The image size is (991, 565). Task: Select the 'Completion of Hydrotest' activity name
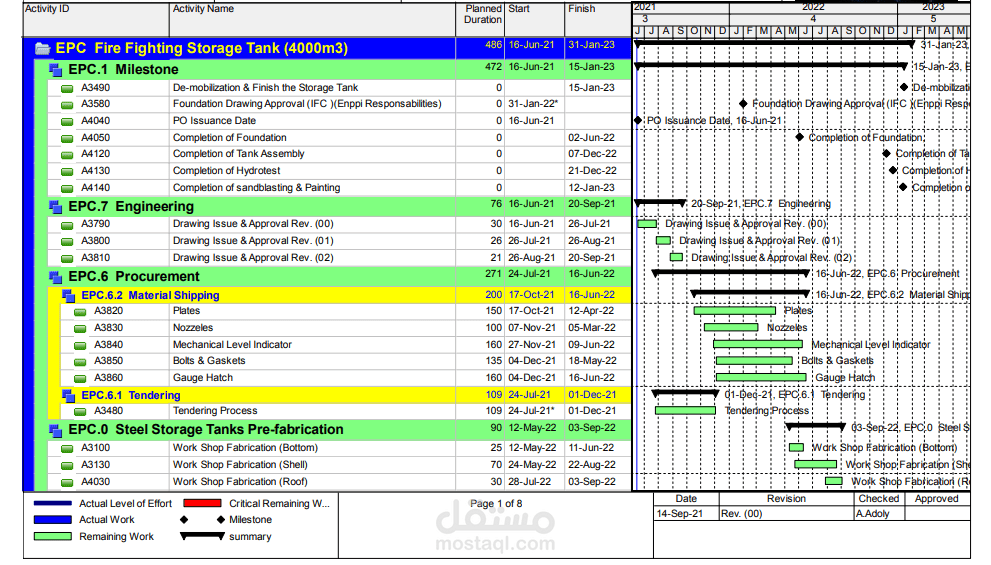tap(226, 171)
